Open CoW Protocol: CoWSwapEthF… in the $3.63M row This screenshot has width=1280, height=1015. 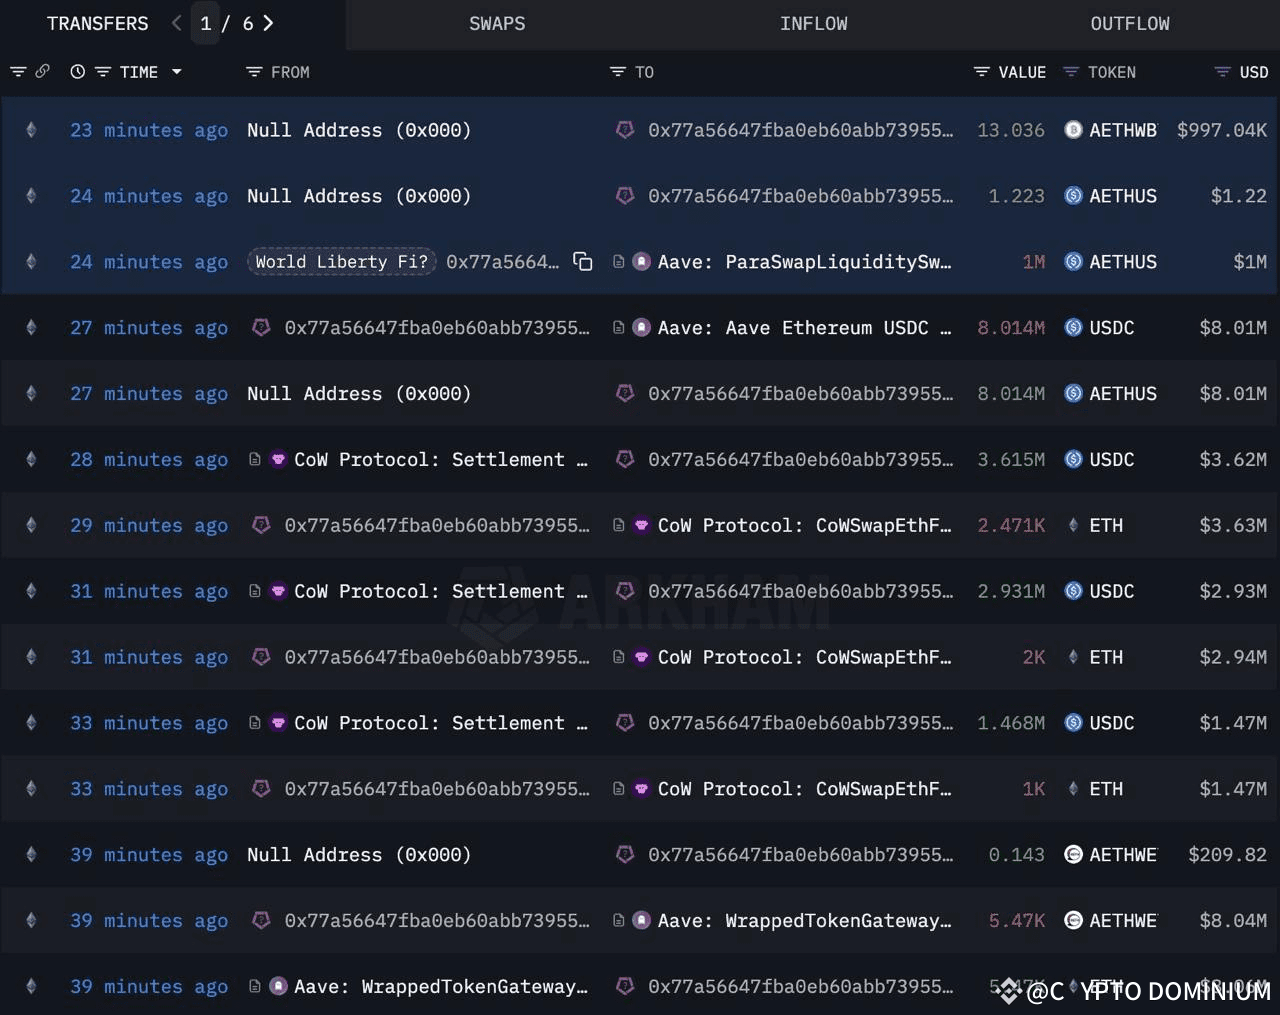(x=805, y=526)
